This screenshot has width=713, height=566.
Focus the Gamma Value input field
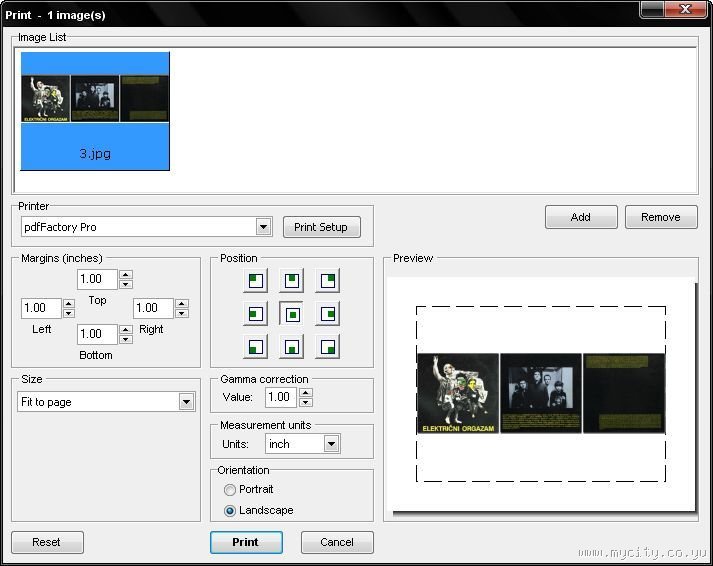pyautogui.click(x=281, y=397)
